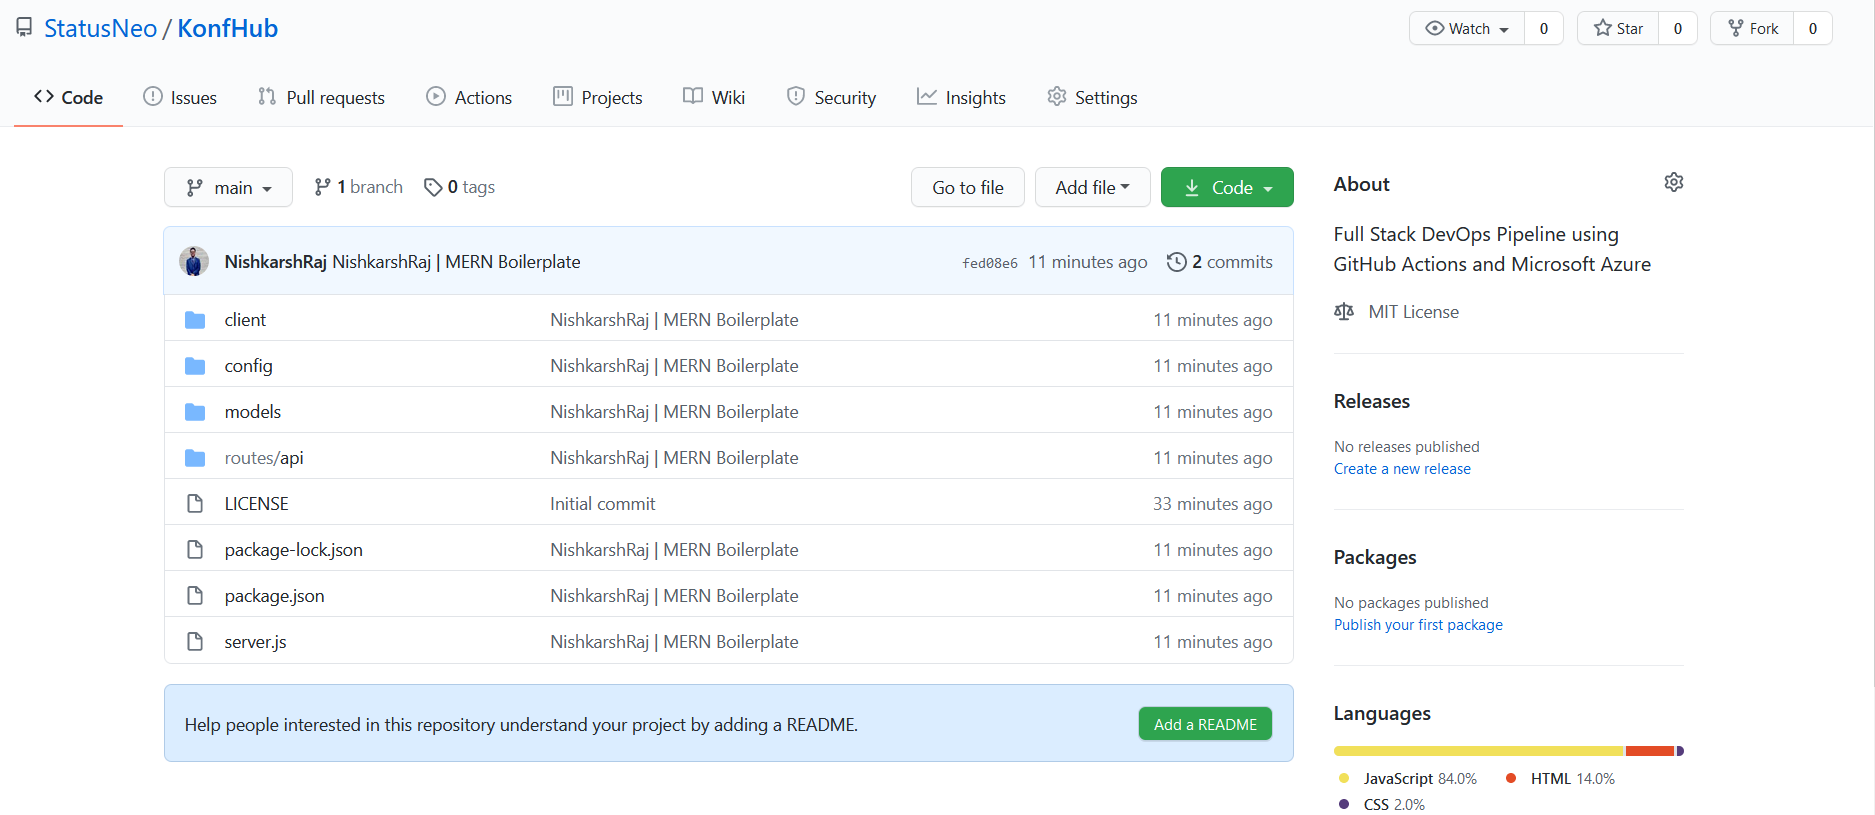Click the red HTML segment in language bar
The height and width of the screenshot is (815, 1875).
(1650, 751)
